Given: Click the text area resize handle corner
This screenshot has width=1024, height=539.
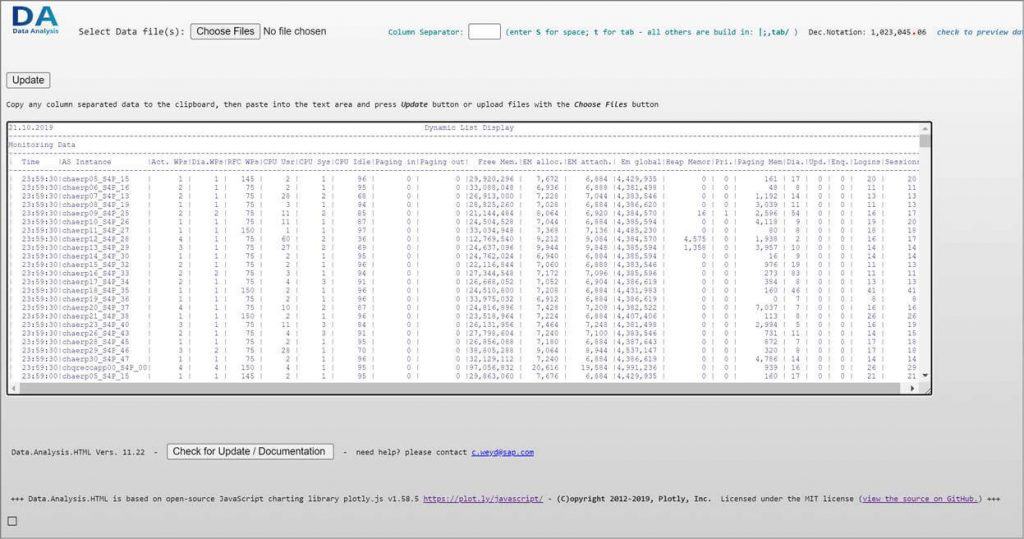Looking at the screenshot, I should point(925,389).
